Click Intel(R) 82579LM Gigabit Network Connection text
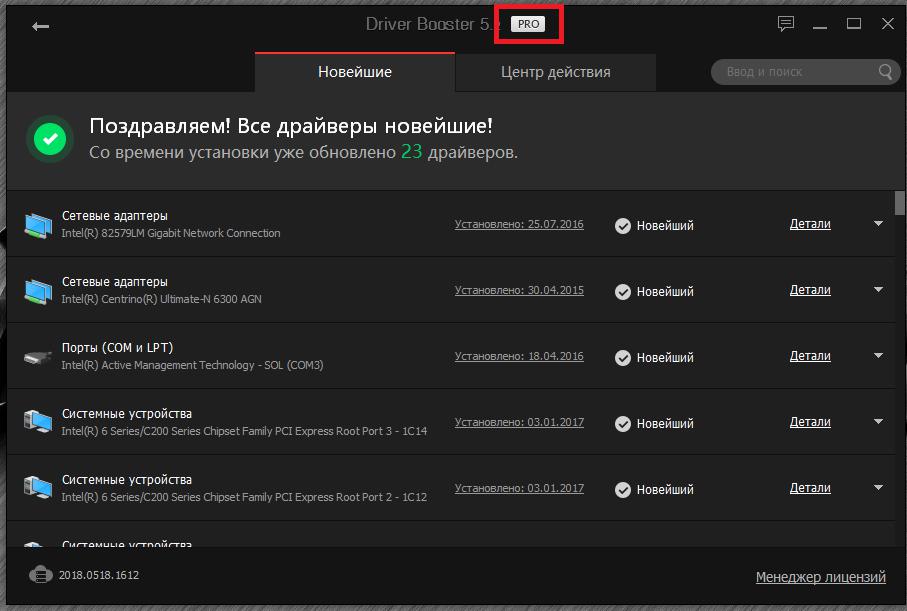The height and width of the screenshot is (611, 907). 171,233
